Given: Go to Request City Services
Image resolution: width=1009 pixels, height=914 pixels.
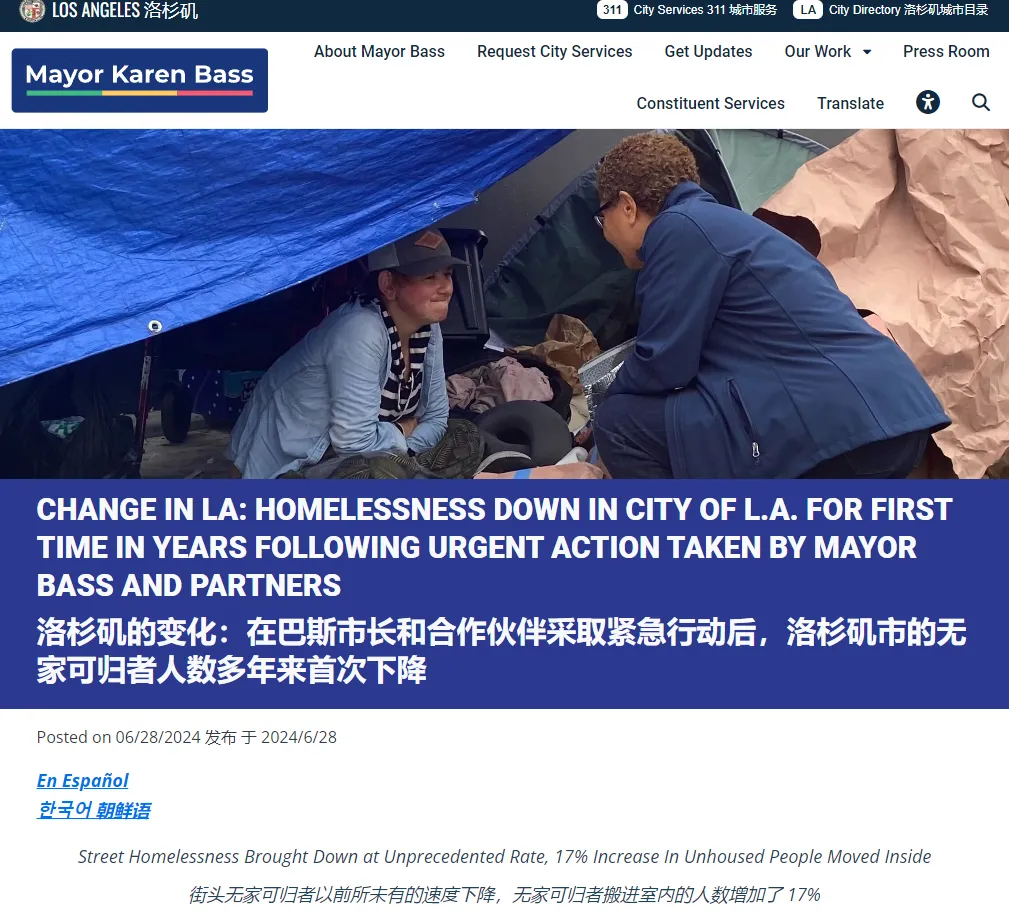Looking at the screenshot, I should 555,51.
